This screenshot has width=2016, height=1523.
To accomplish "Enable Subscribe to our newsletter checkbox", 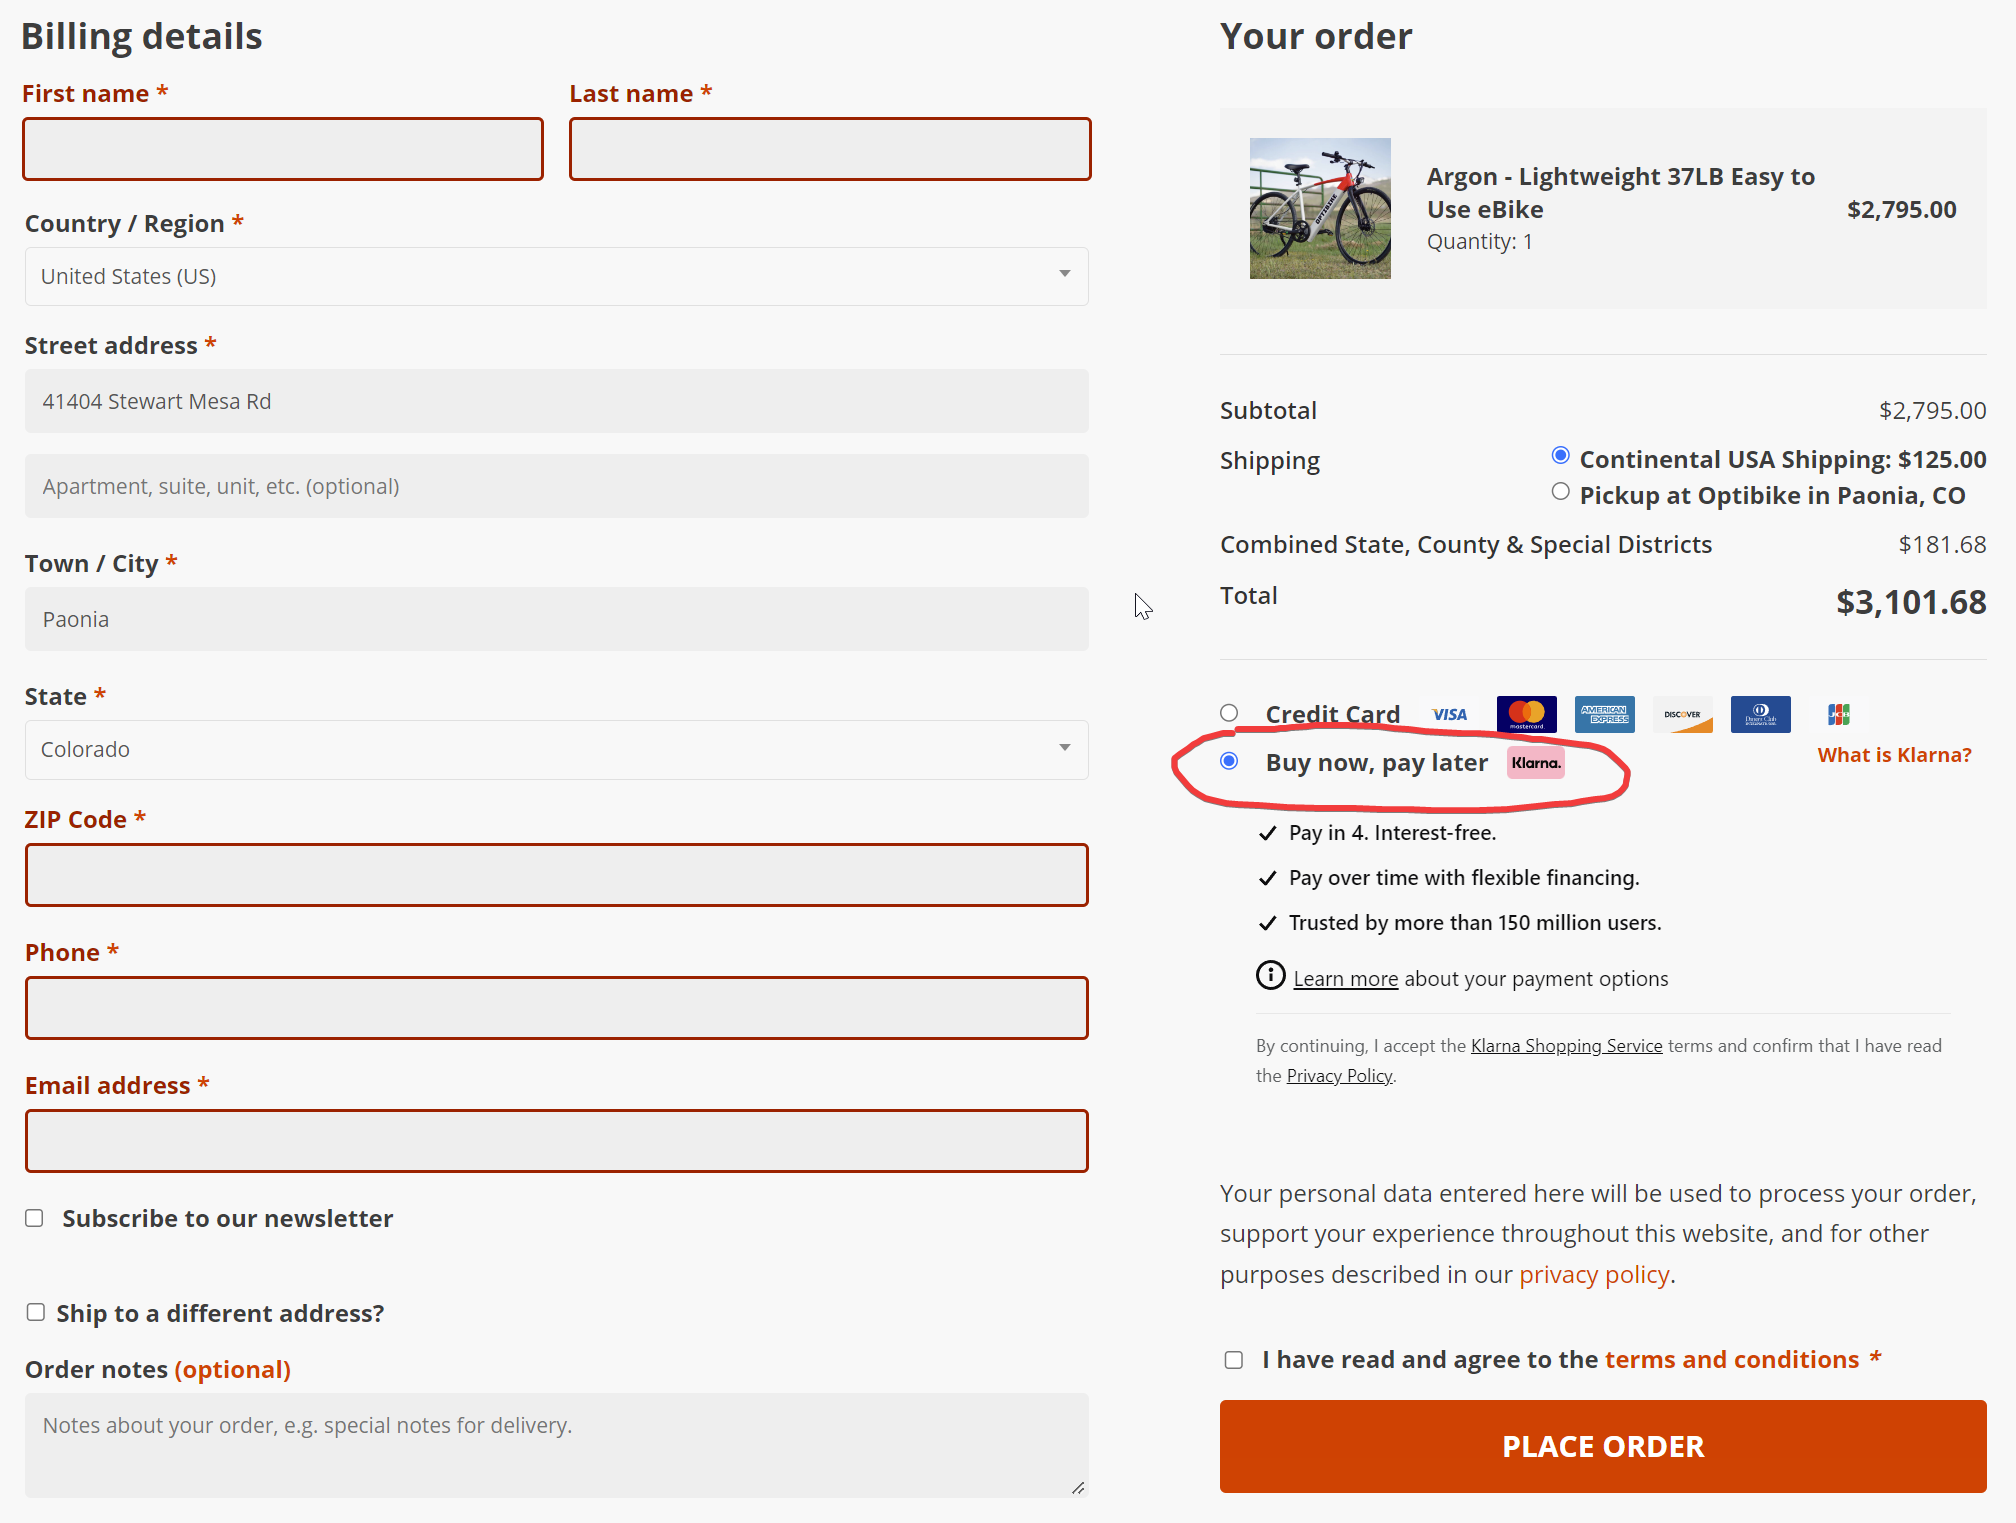I will 35,1218.
